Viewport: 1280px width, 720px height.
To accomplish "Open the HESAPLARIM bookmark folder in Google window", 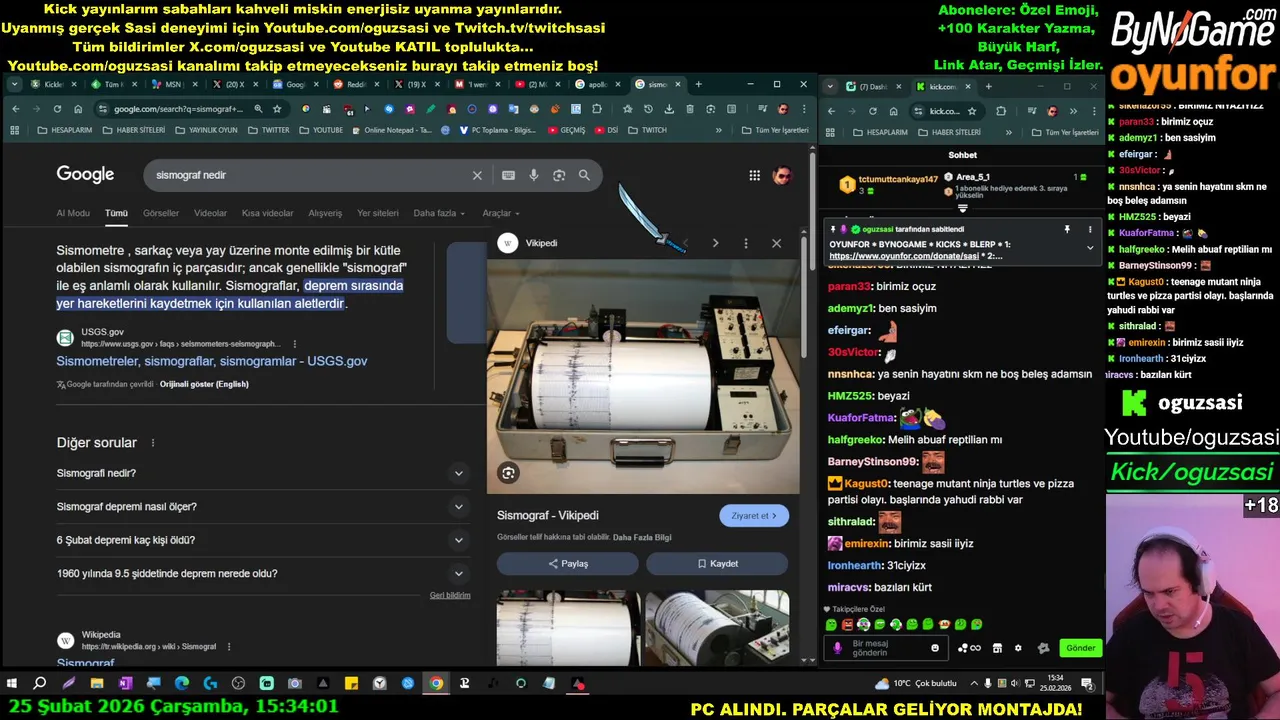I will coord(65,130).
